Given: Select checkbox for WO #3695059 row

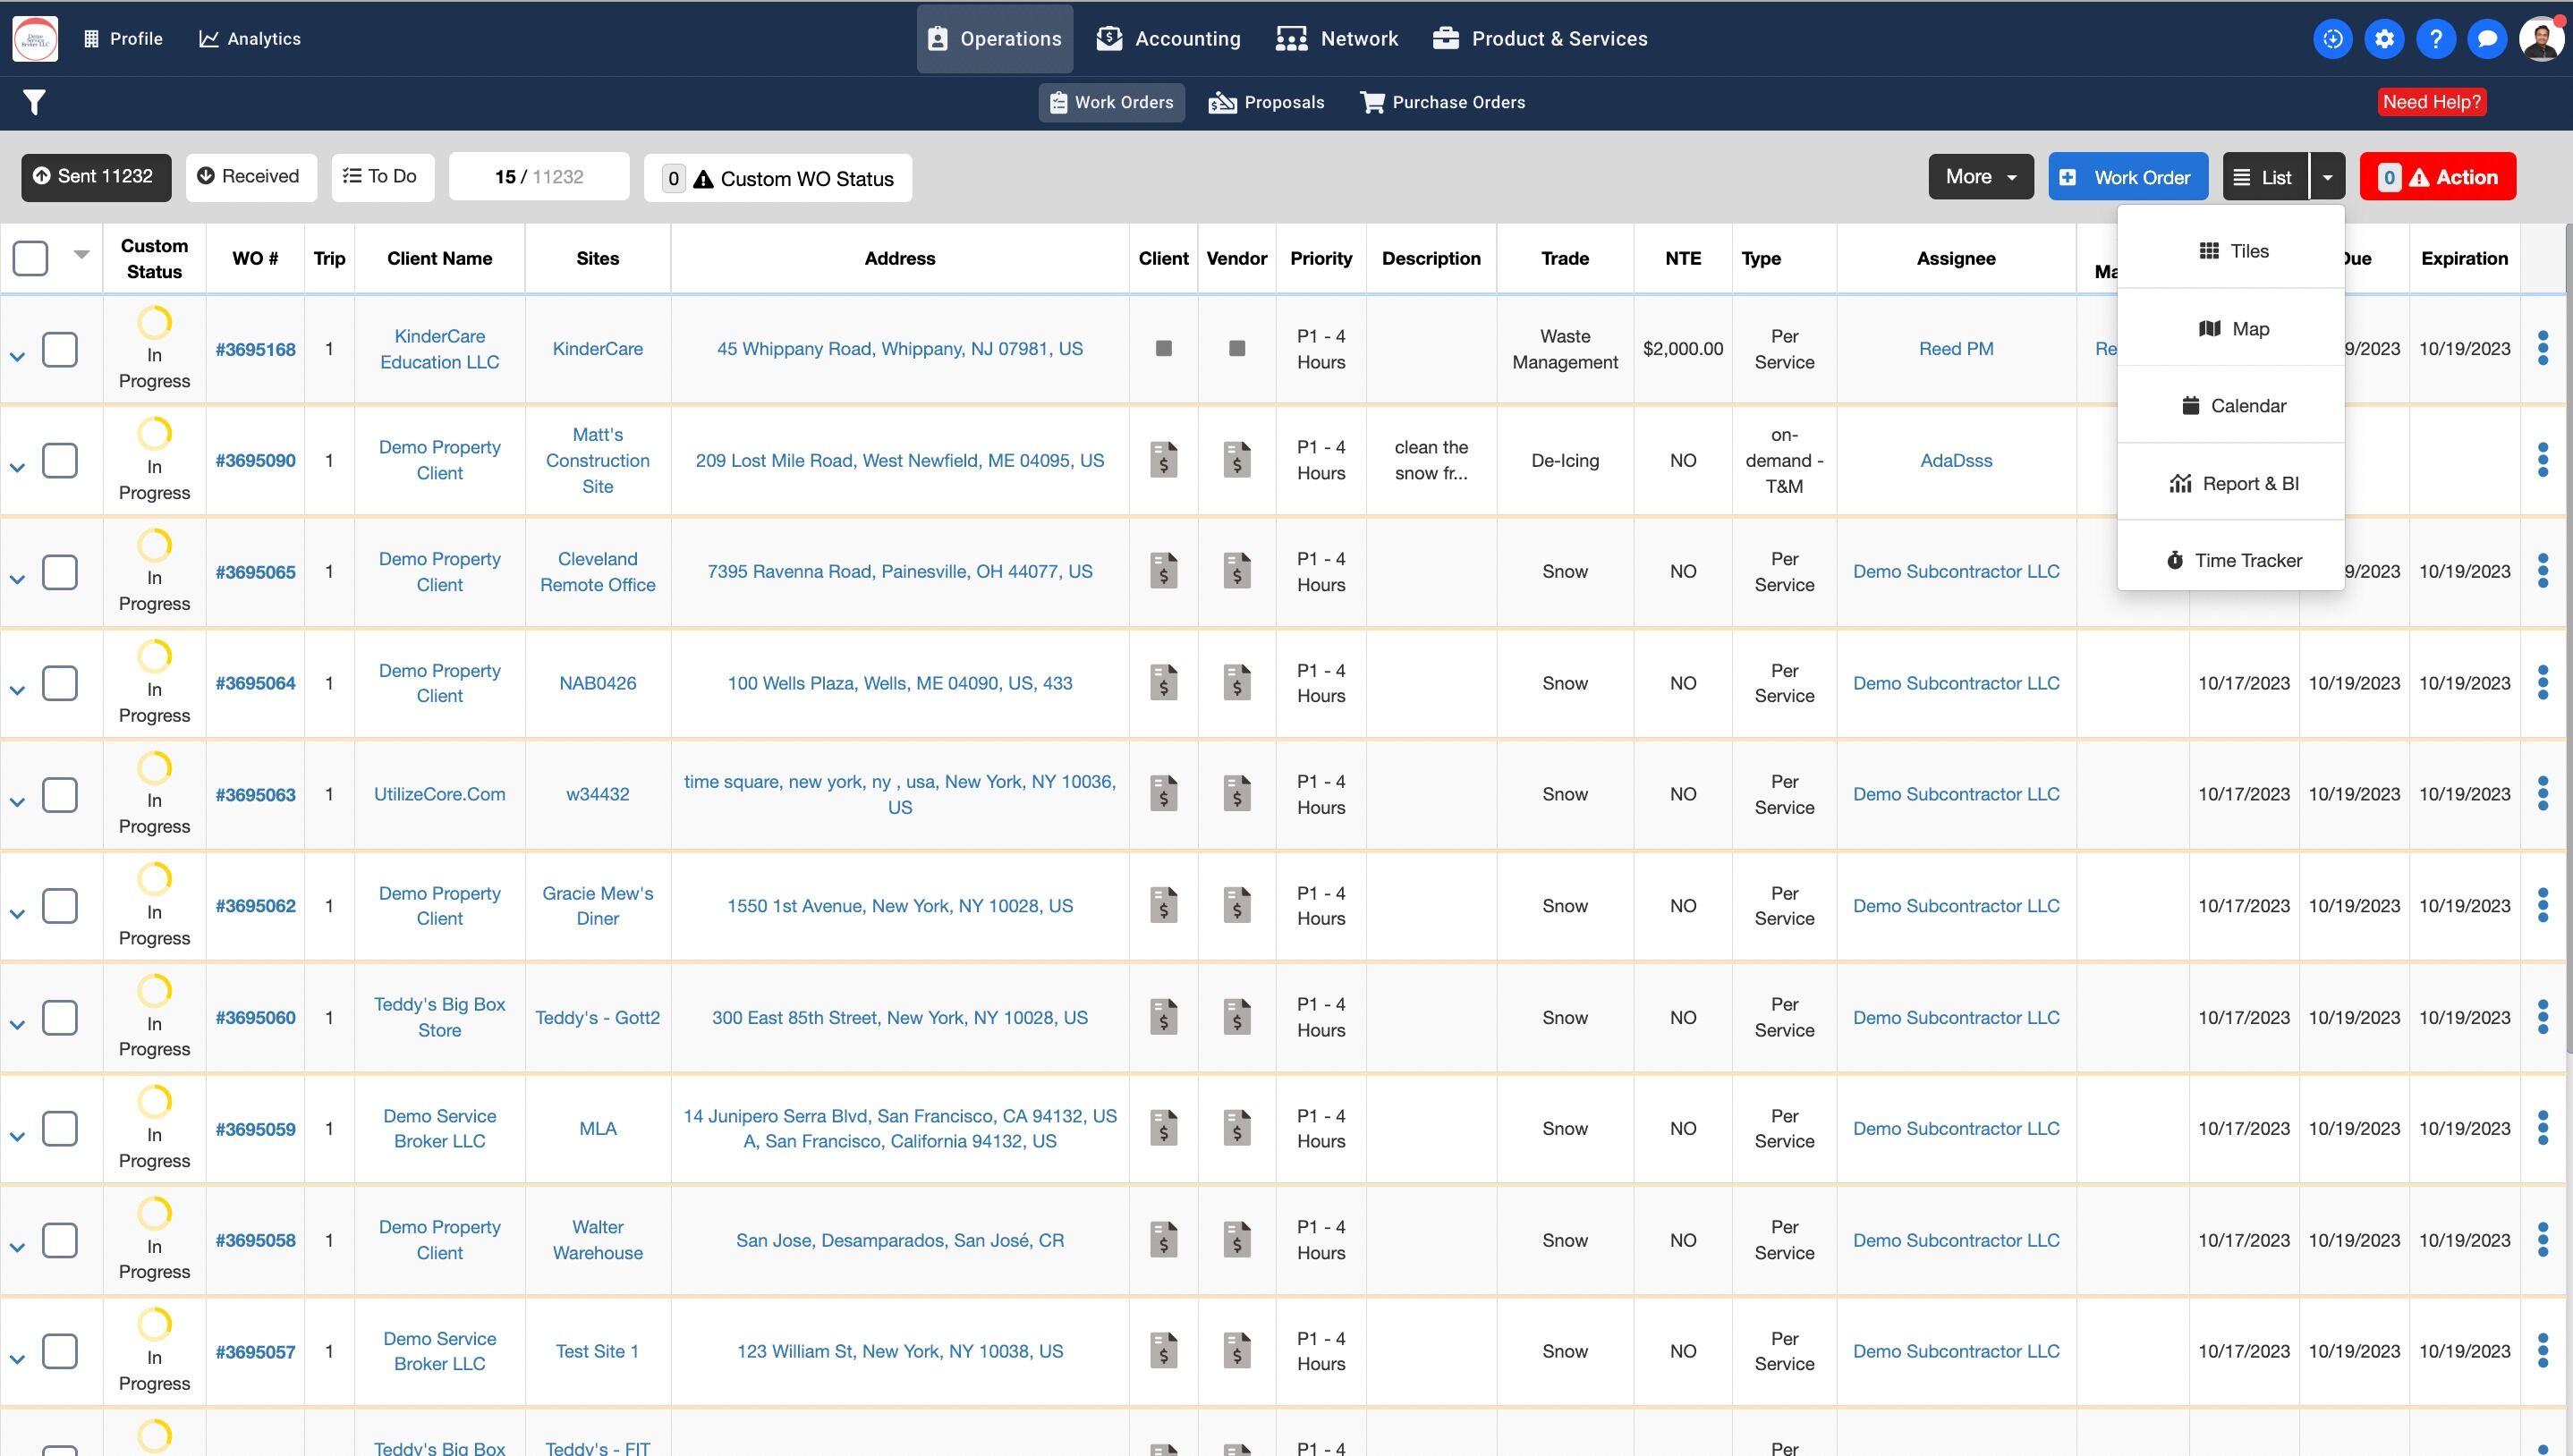Looking at the screenshot, I should pos(60,1128).
